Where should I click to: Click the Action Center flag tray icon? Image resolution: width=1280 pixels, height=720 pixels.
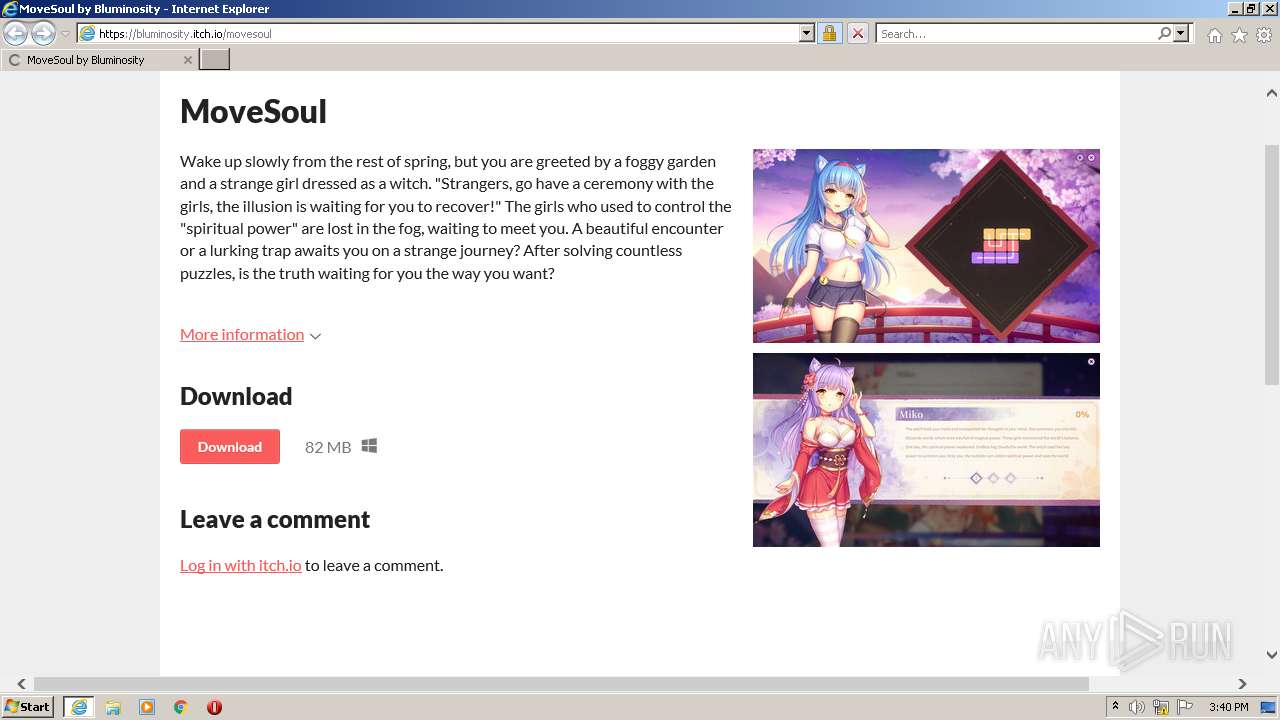click(x=1185, y=707)
